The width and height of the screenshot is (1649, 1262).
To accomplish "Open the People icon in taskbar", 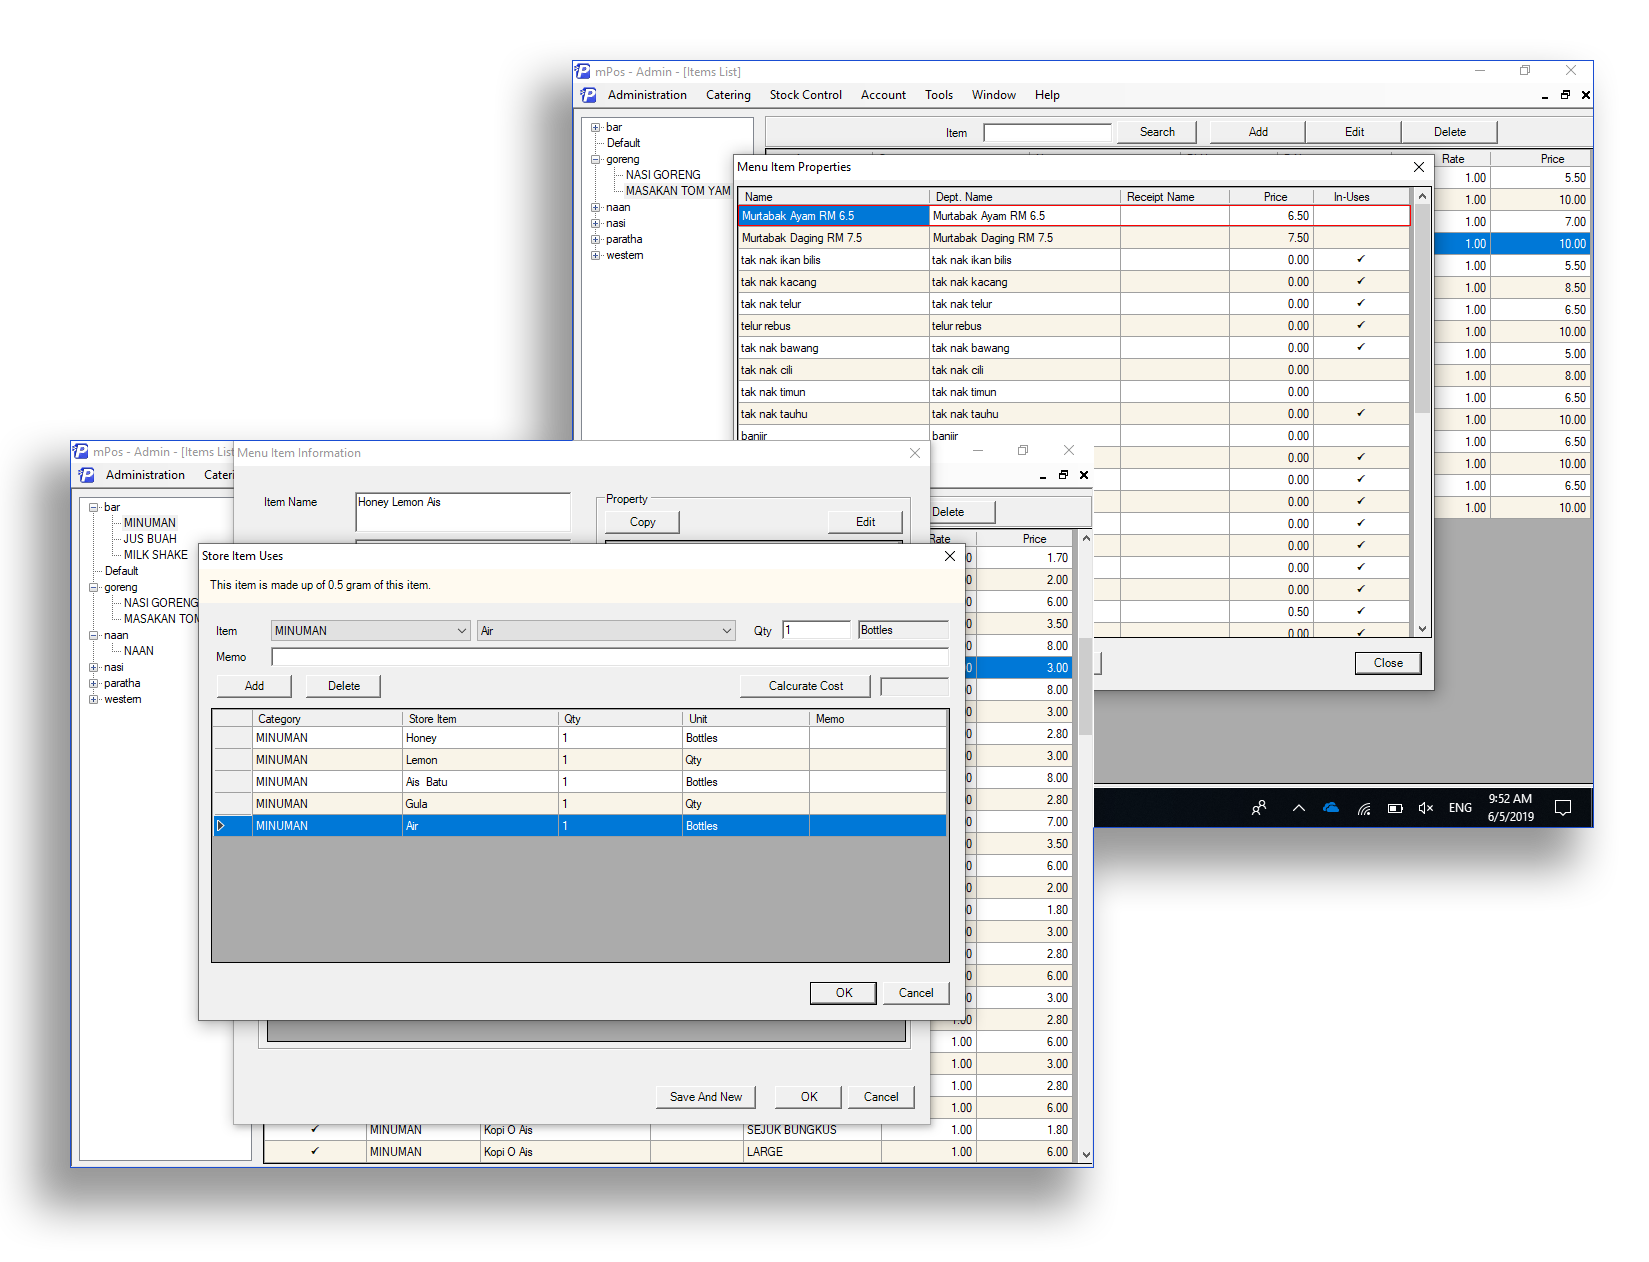I will coord(1259,808).
